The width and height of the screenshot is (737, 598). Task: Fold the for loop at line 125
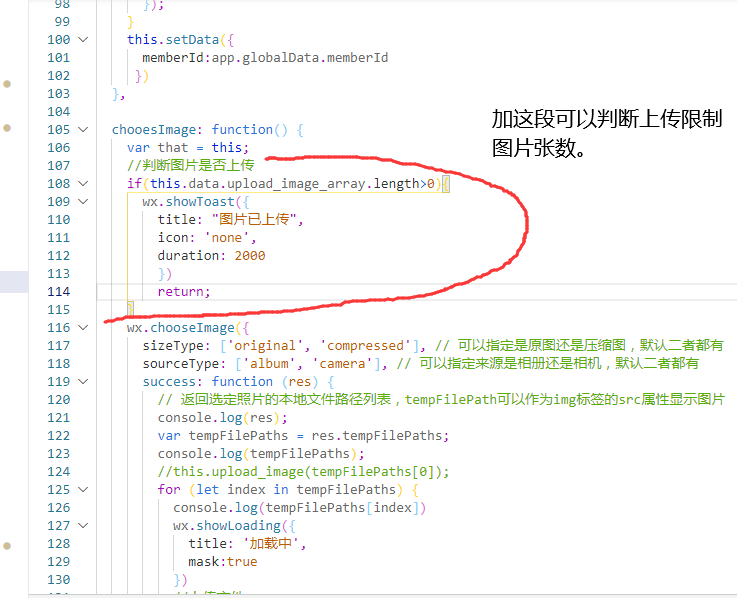click(x=83, y=490)
